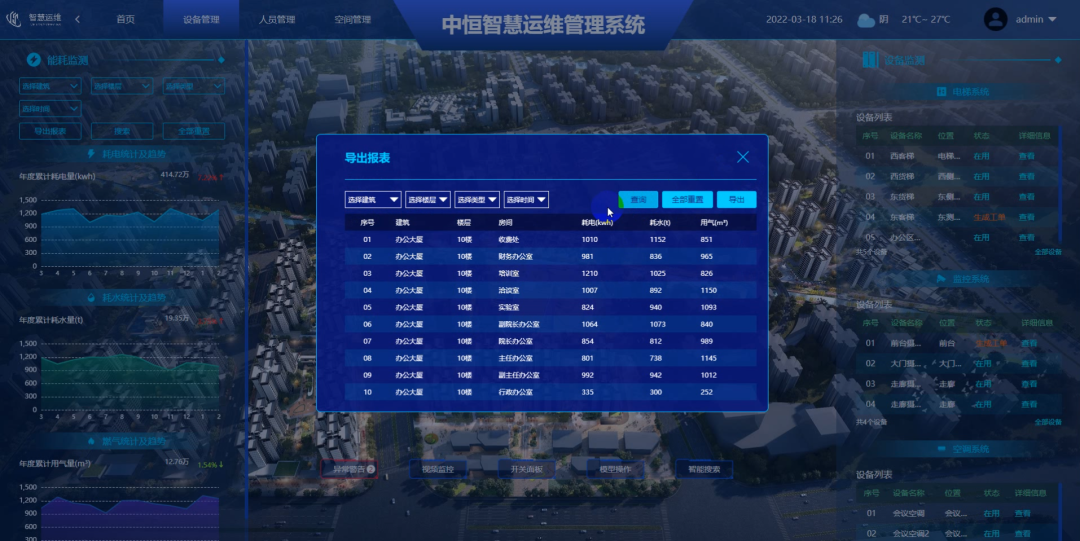Collapse navigation with the left chevron arrow
Screen dimensions: 1080x541
[x=77, y=19]
